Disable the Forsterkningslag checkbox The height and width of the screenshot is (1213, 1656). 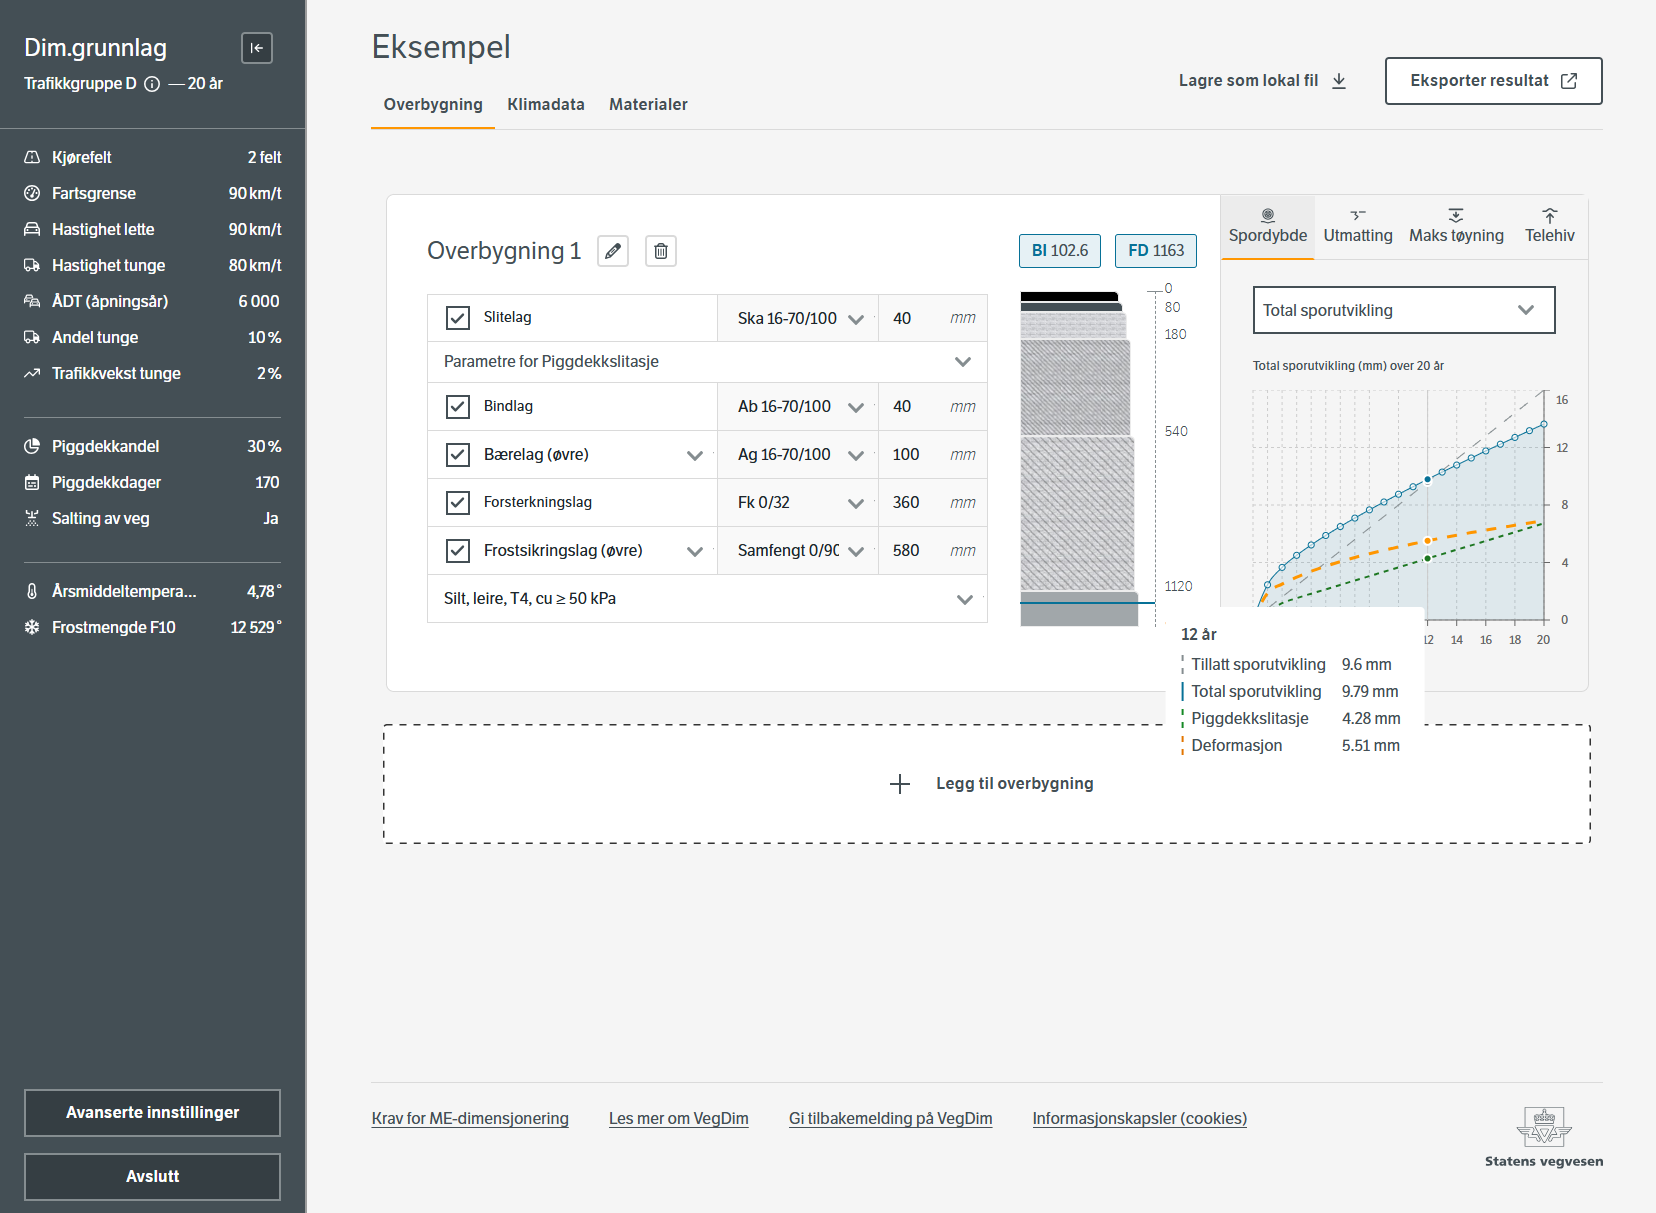point(458,503)
